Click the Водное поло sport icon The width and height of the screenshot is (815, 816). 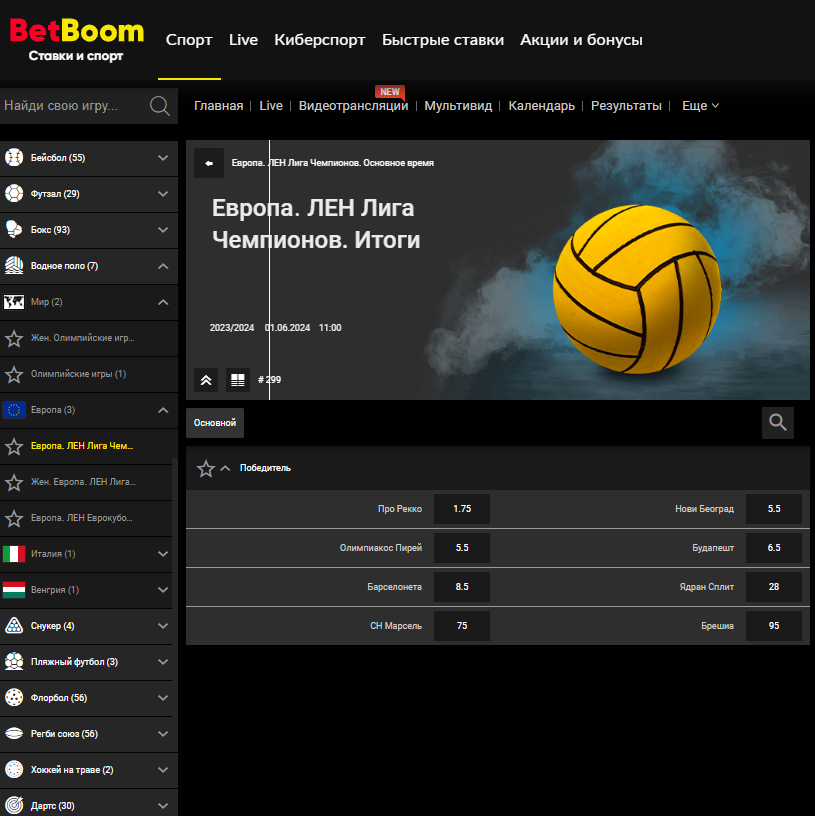click(14, 265)
